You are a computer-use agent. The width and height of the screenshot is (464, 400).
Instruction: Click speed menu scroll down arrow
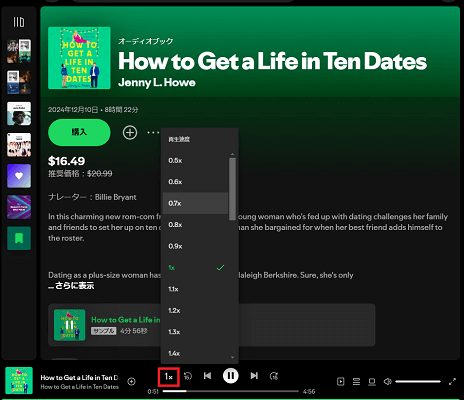[232, 358]
